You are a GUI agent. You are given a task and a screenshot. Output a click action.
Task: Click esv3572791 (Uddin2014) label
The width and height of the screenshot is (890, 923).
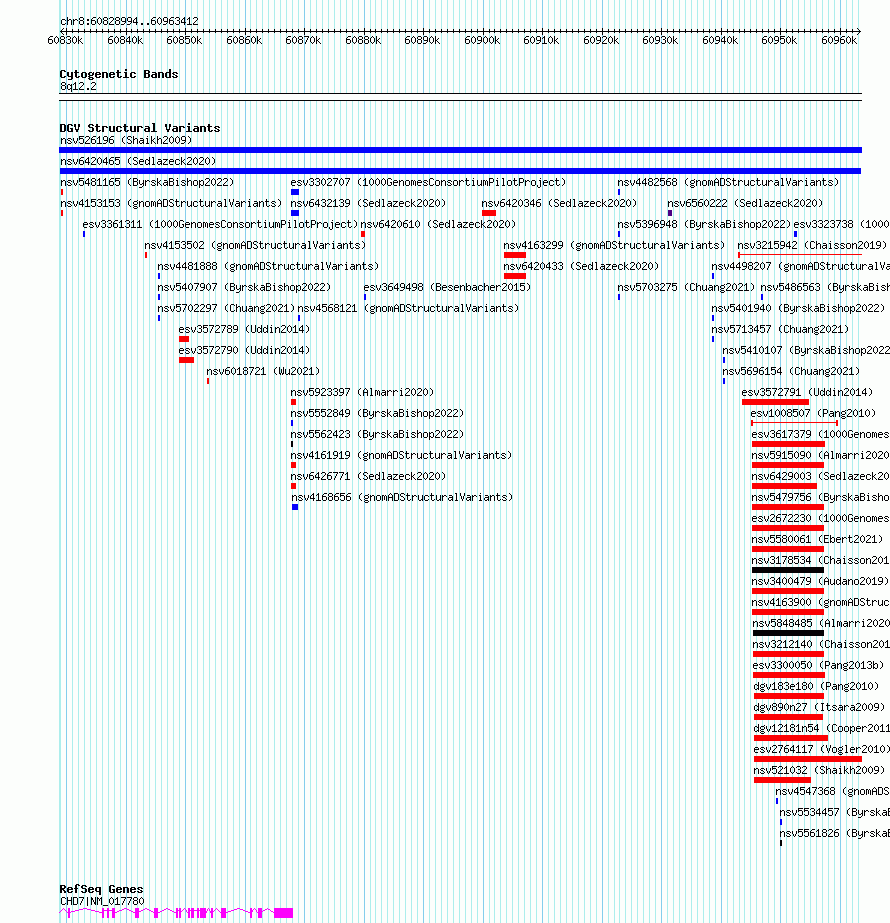(x=807, y=392)
